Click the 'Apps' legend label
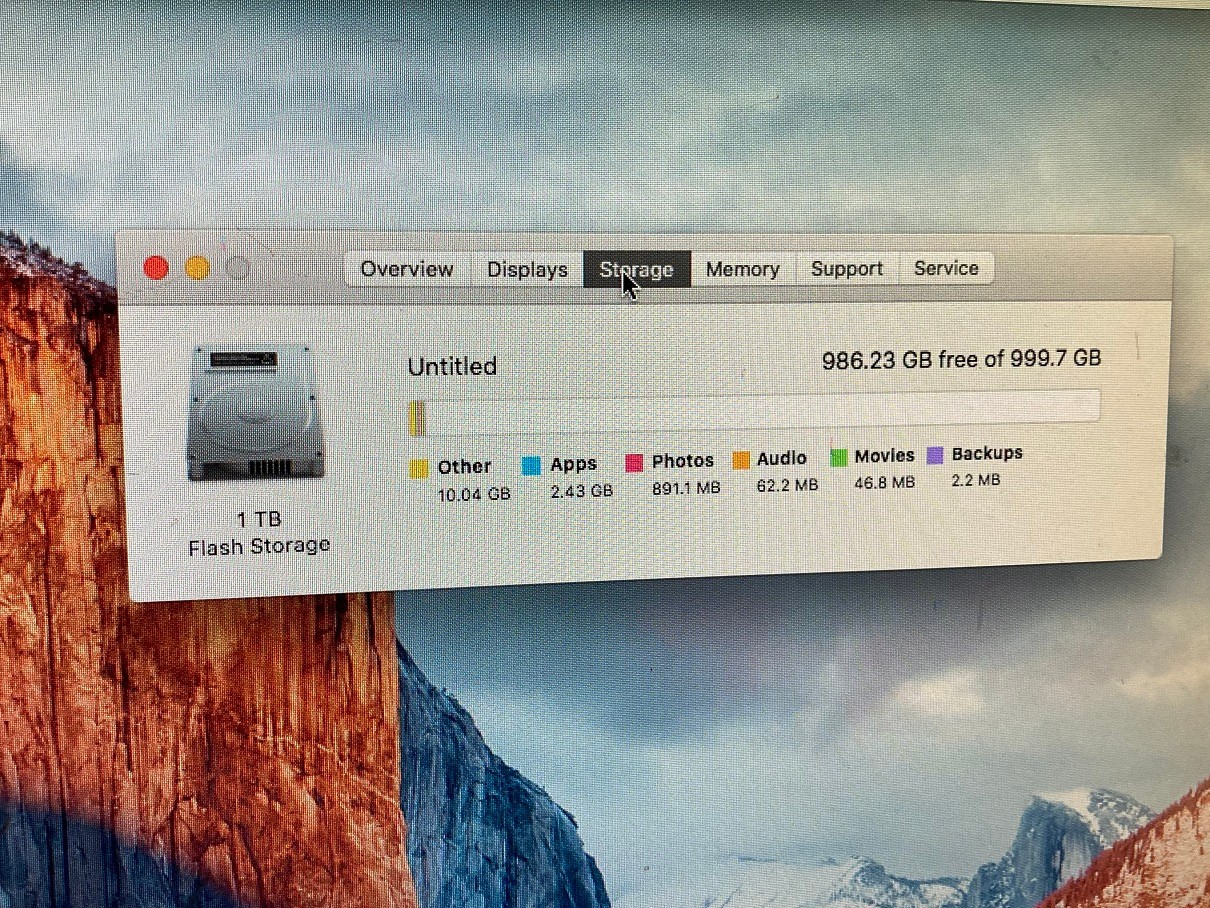Screen dimensions: 1210x908 pyautogui.click(x=573, y=464)
